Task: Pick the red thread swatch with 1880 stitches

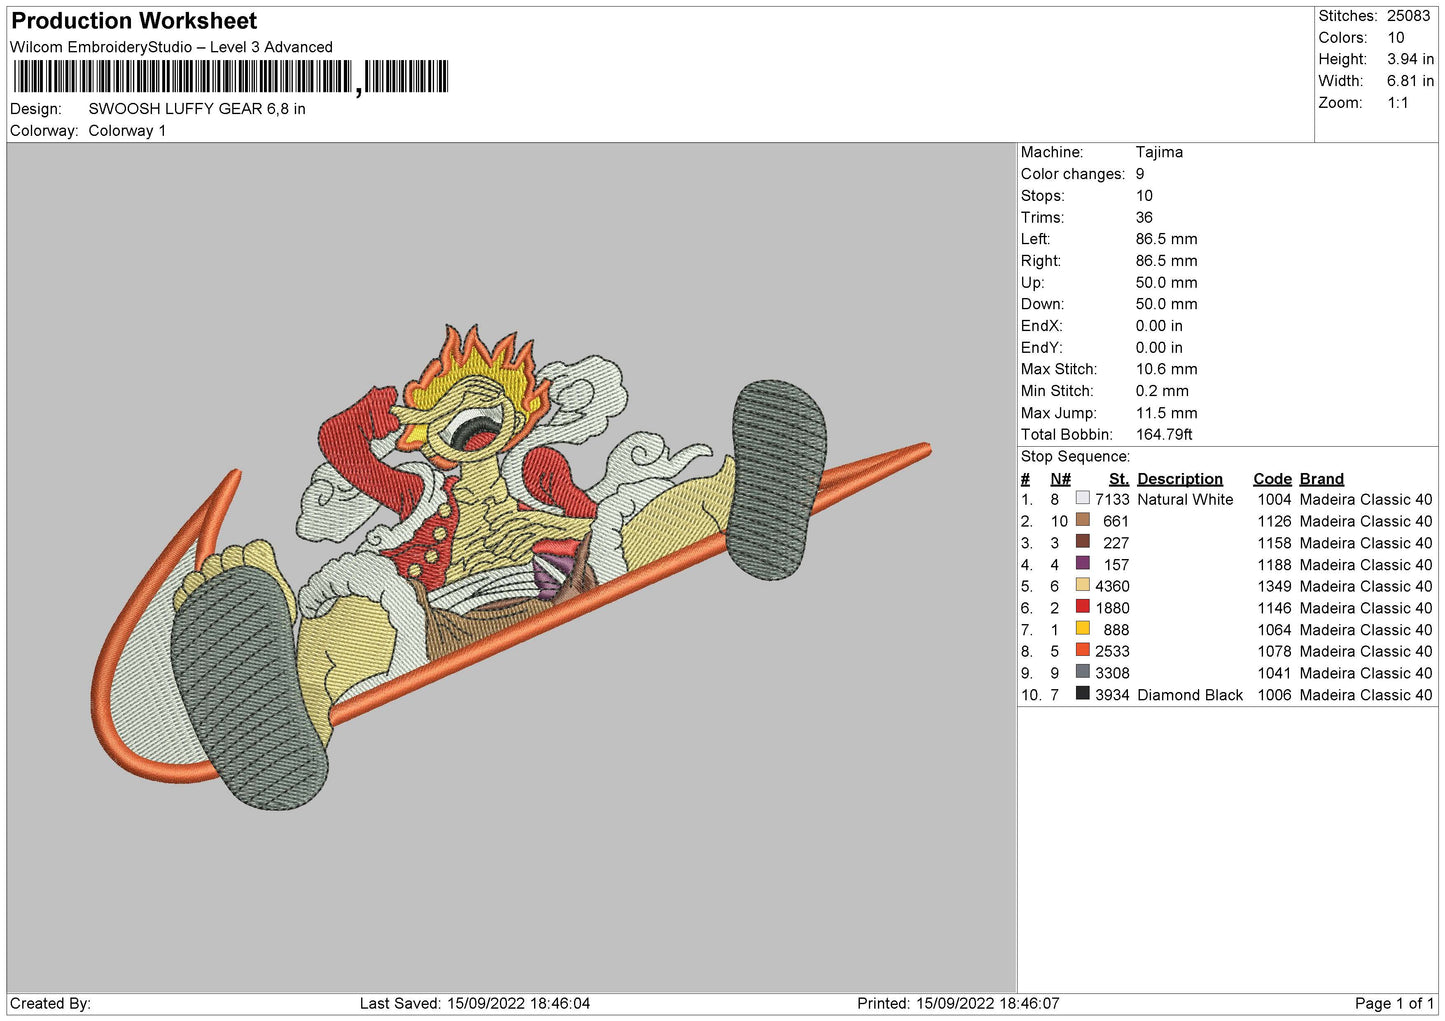Action: [x=1082, y=607]
